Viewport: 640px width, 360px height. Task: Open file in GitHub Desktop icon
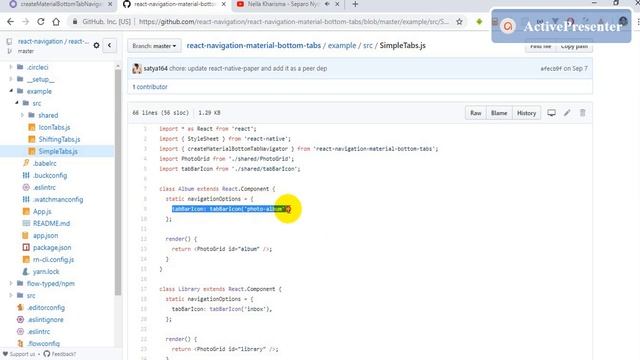tap(551, 113)
